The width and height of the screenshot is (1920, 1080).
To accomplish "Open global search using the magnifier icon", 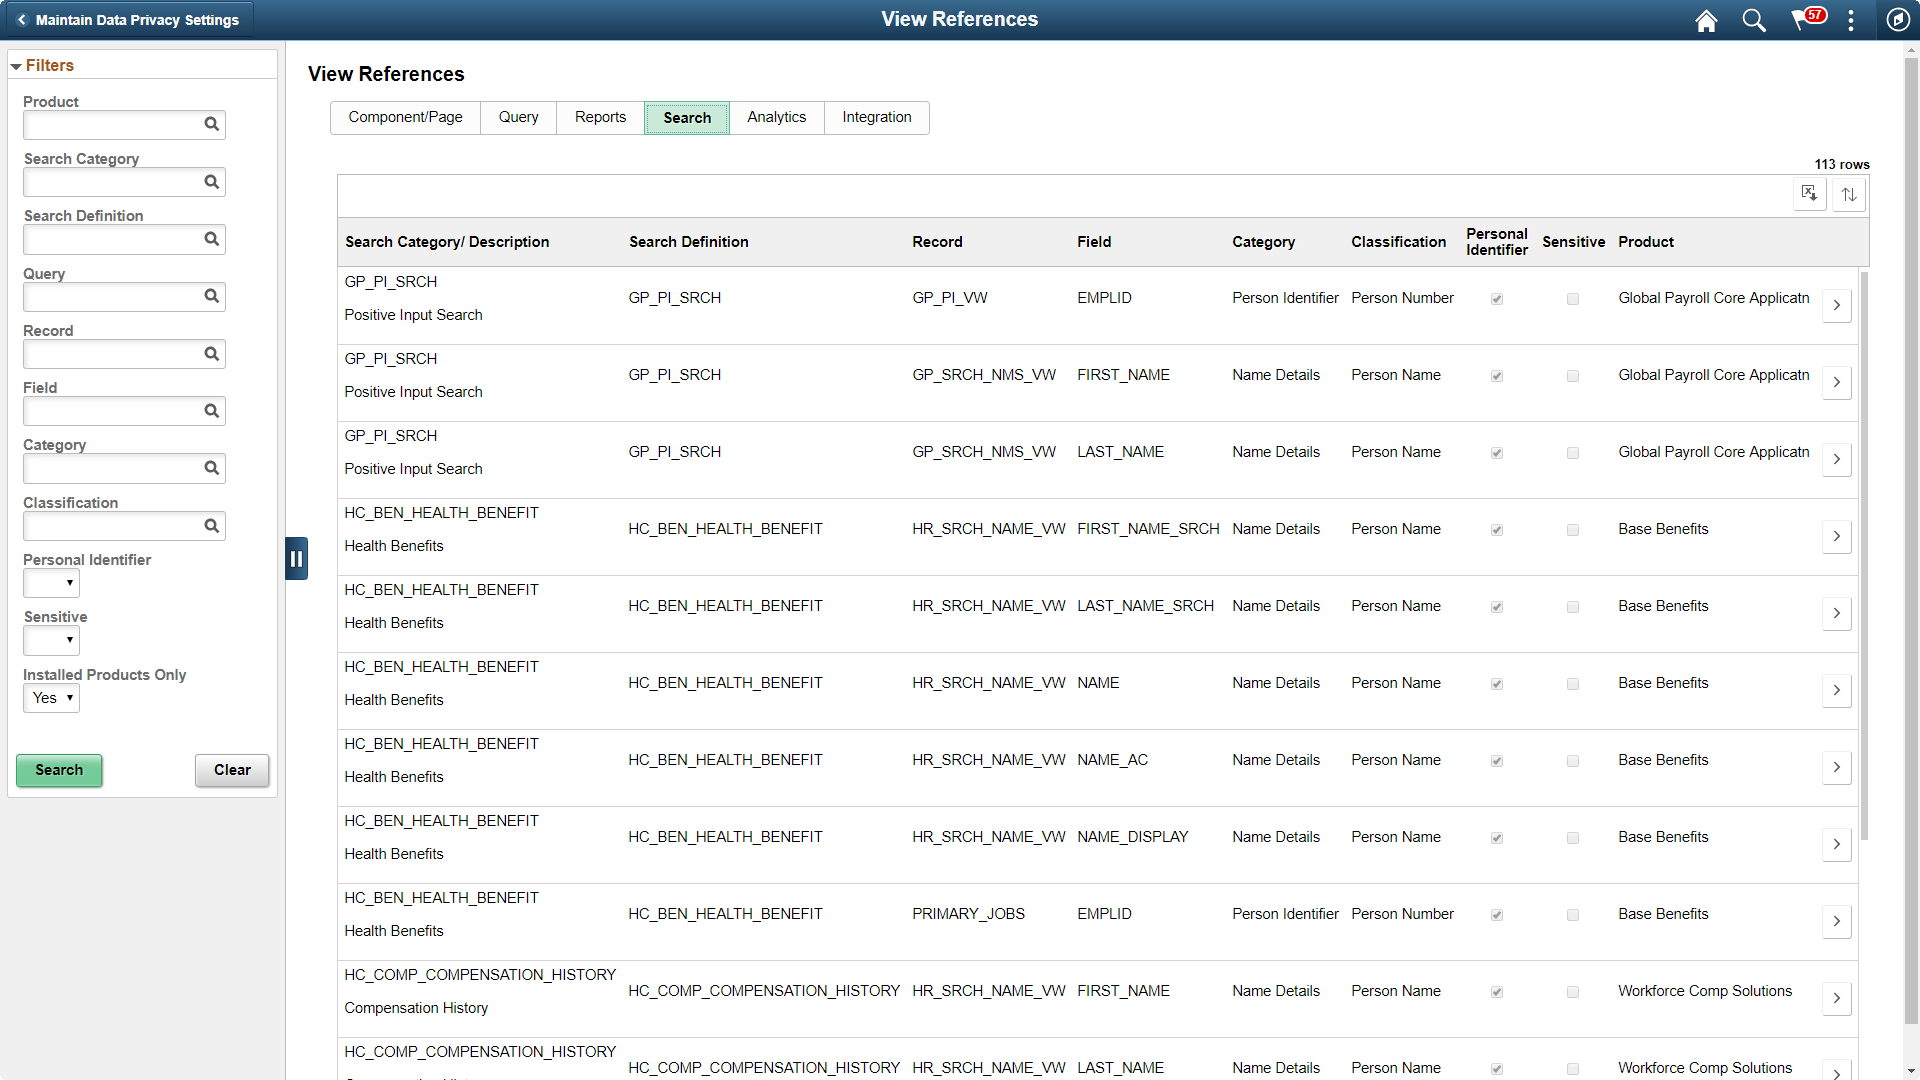I will pyautogui.click(x=1753, y=20).
